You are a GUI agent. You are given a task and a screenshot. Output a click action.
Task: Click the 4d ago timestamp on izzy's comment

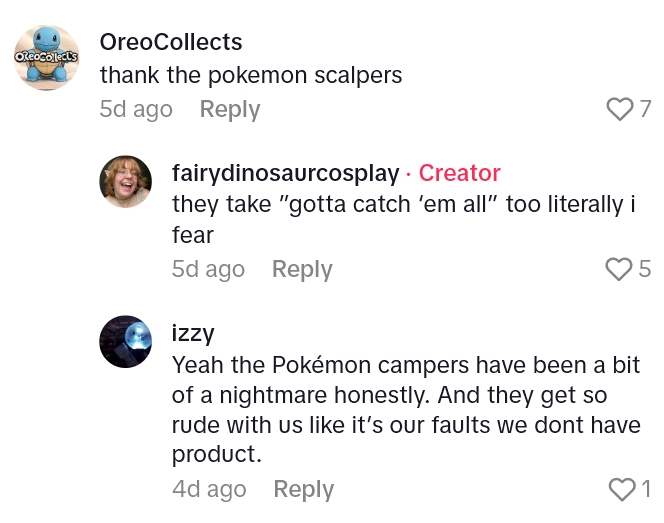tap(208, 489)
